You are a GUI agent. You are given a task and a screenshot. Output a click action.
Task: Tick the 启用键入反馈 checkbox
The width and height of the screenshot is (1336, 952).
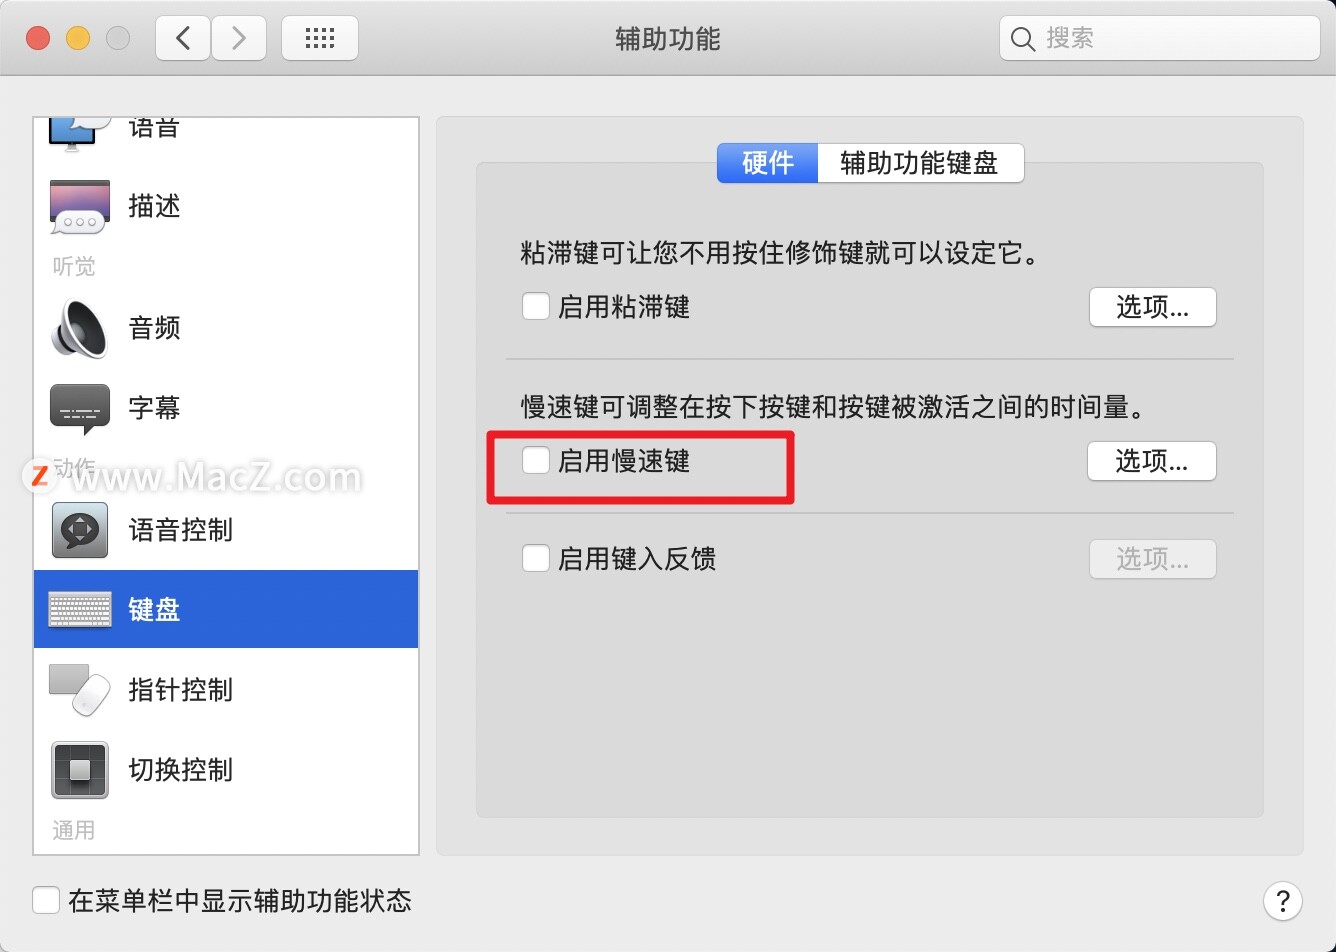(x=536, y=558)
